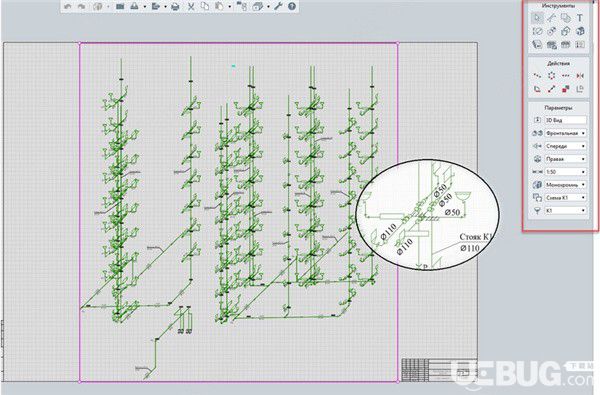Click the red overlapping squares action in Действия

pos(566,89)
